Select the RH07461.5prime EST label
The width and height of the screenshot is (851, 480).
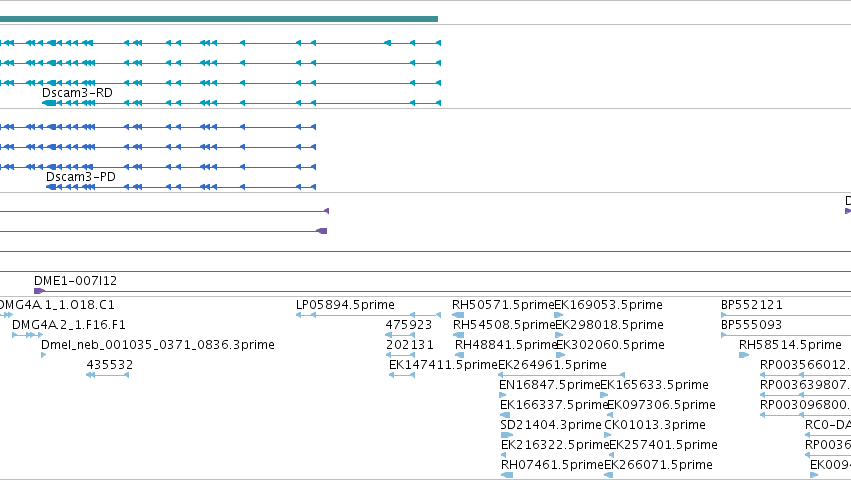[x=552, y=465]
